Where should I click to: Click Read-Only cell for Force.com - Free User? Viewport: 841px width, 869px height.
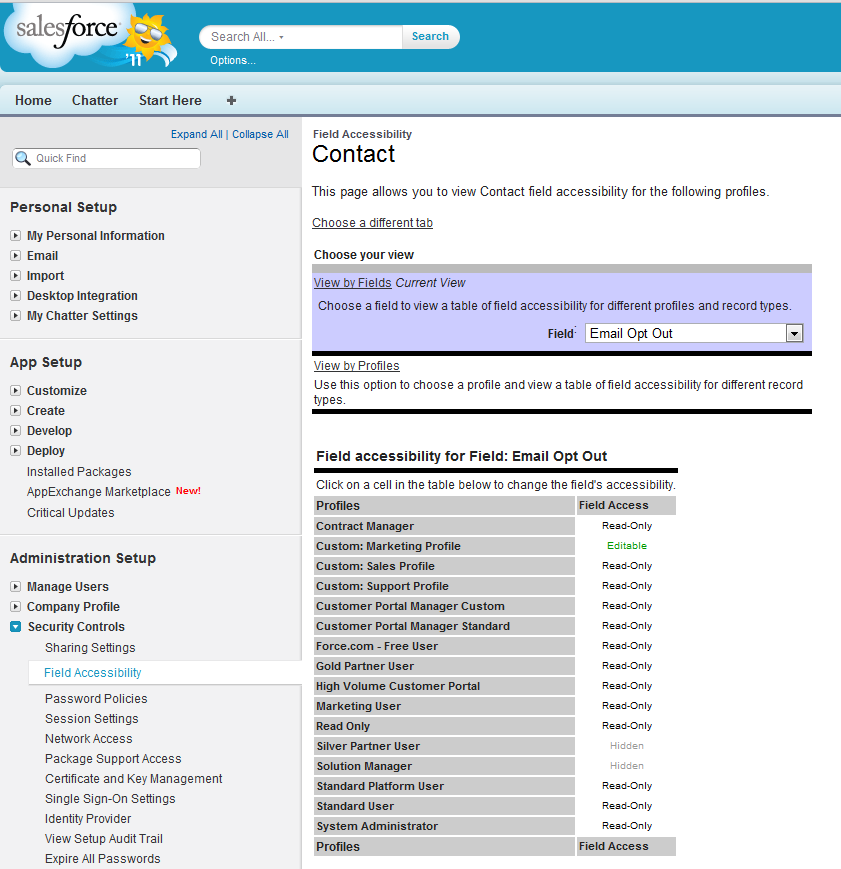click(626, 646)
